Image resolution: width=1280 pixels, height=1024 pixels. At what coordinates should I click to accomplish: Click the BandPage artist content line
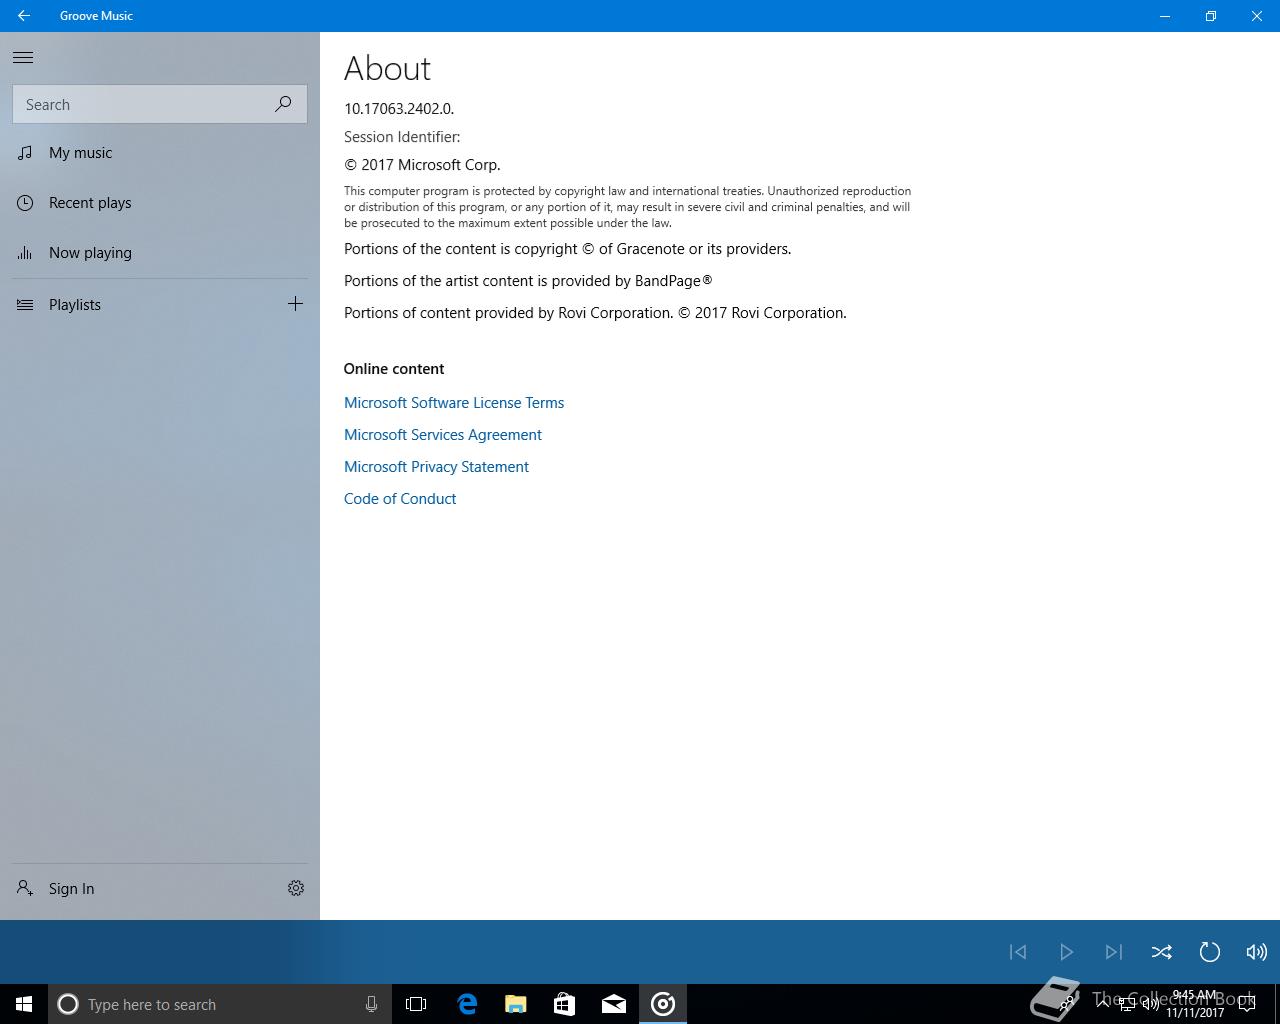[528, 281]
